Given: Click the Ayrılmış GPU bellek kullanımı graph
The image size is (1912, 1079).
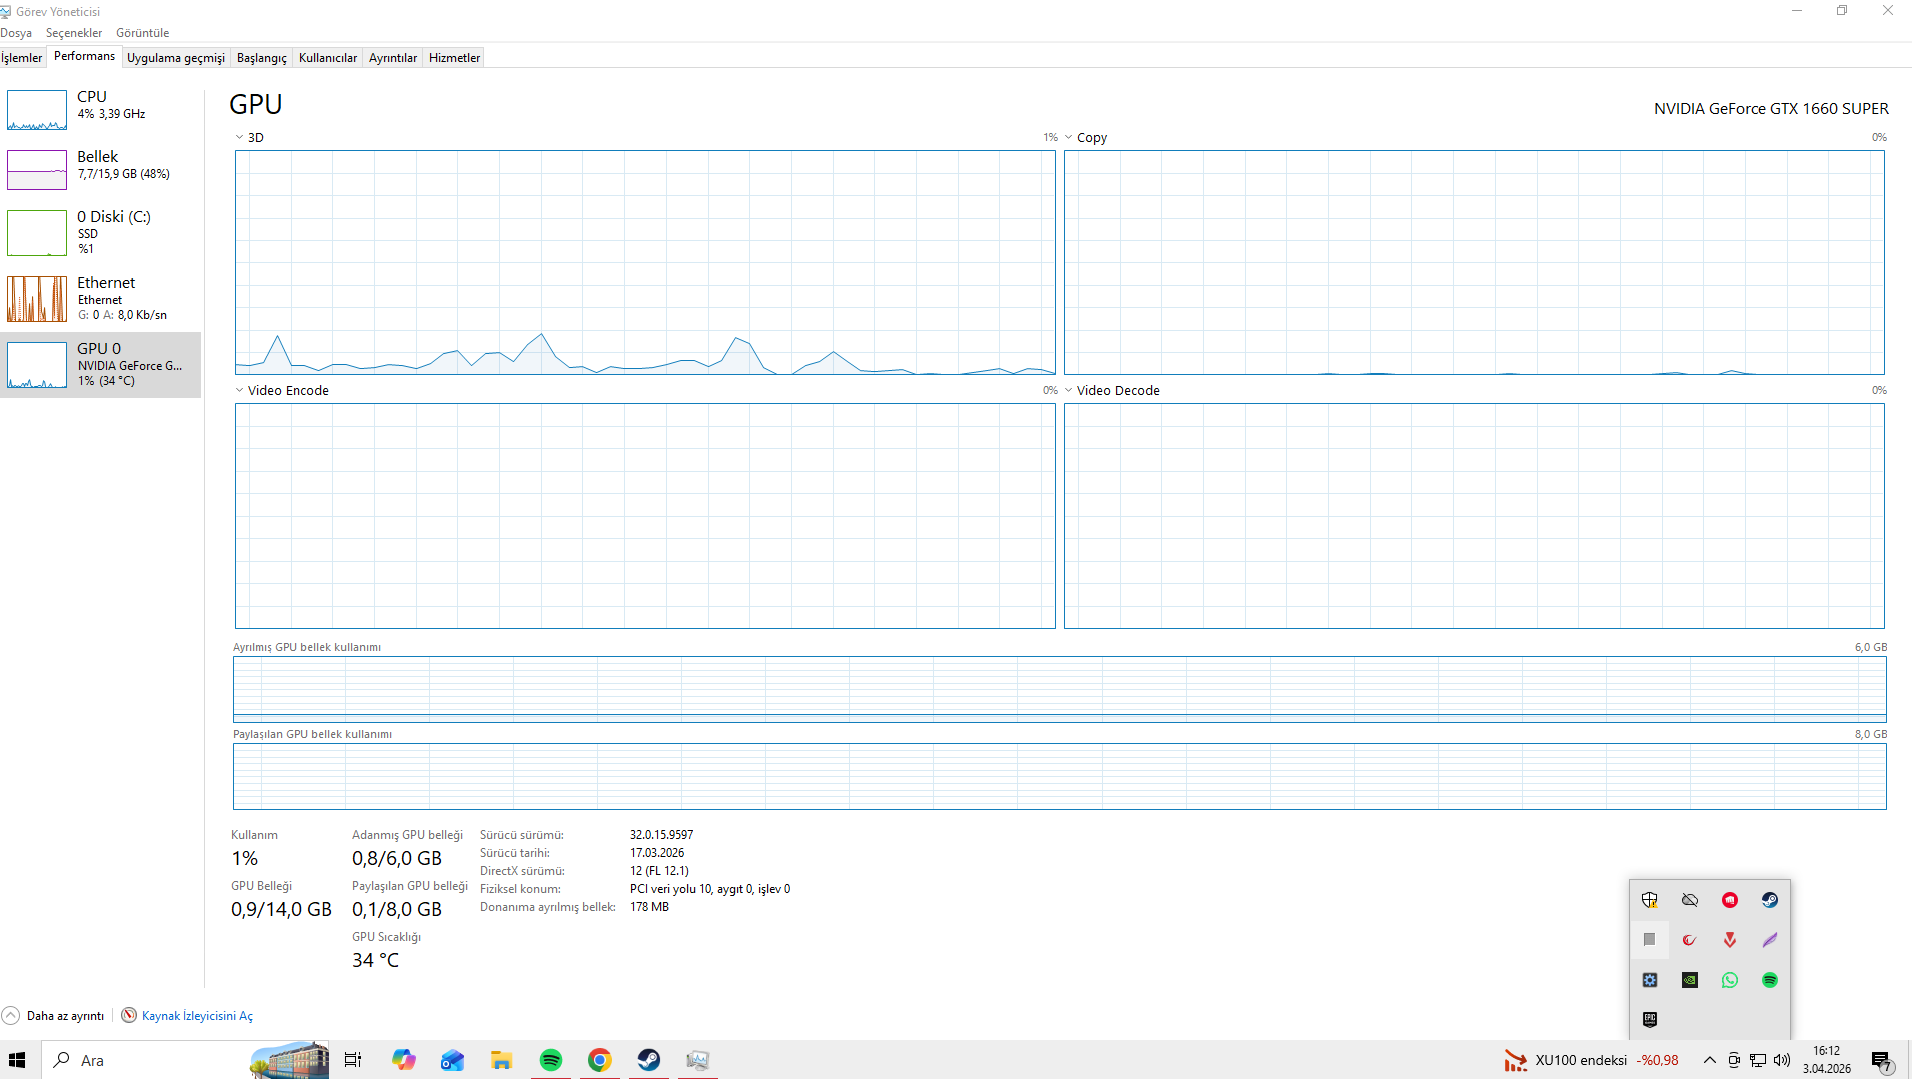Looking at the screenshot, I should [x=1060, y=689].
